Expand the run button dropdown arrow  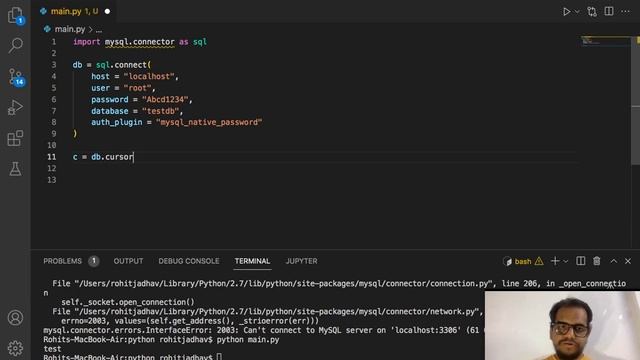click(x=577, y=12)
